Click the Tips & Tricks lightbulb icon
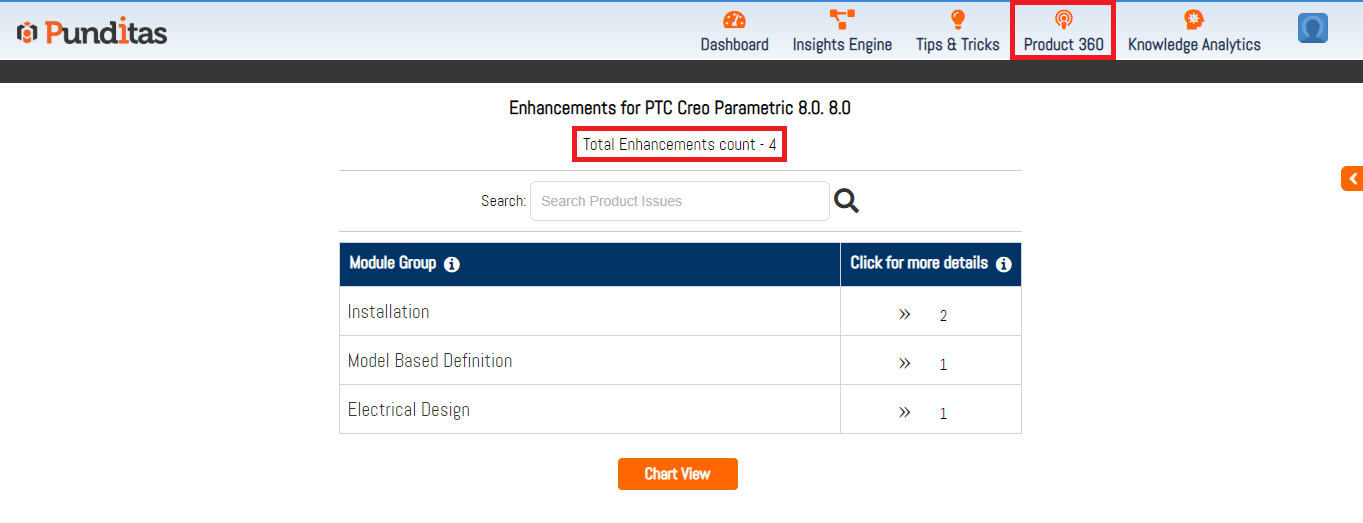Image resolution: width=1363 pixels, height=523 pixels. click(957, 20)
